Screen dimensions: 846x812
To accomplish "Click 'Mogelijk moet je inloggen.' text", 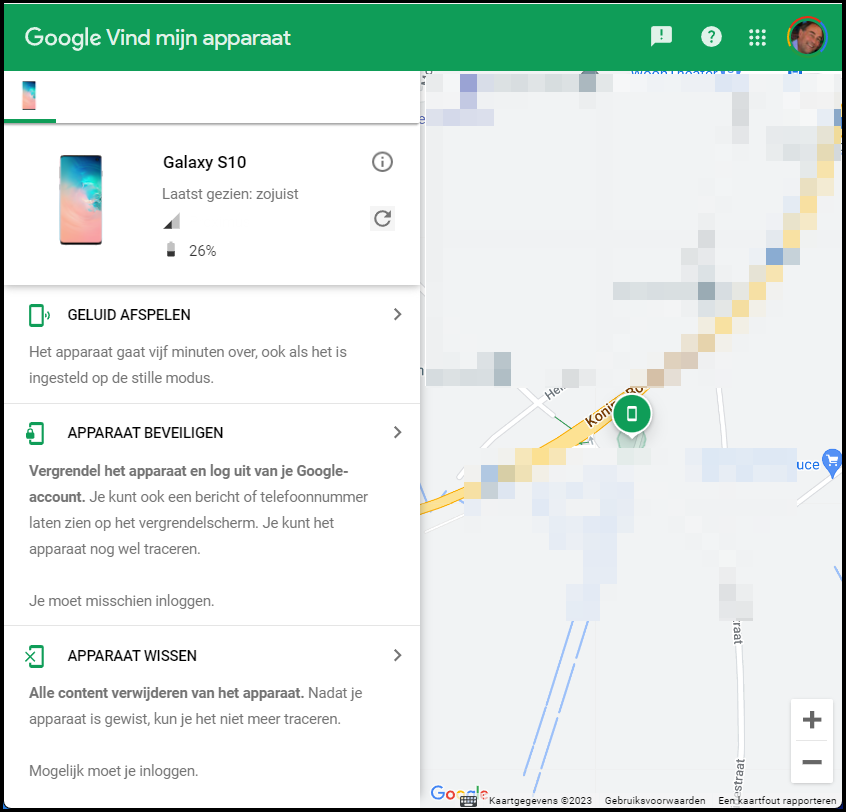I will click(114, 772).
